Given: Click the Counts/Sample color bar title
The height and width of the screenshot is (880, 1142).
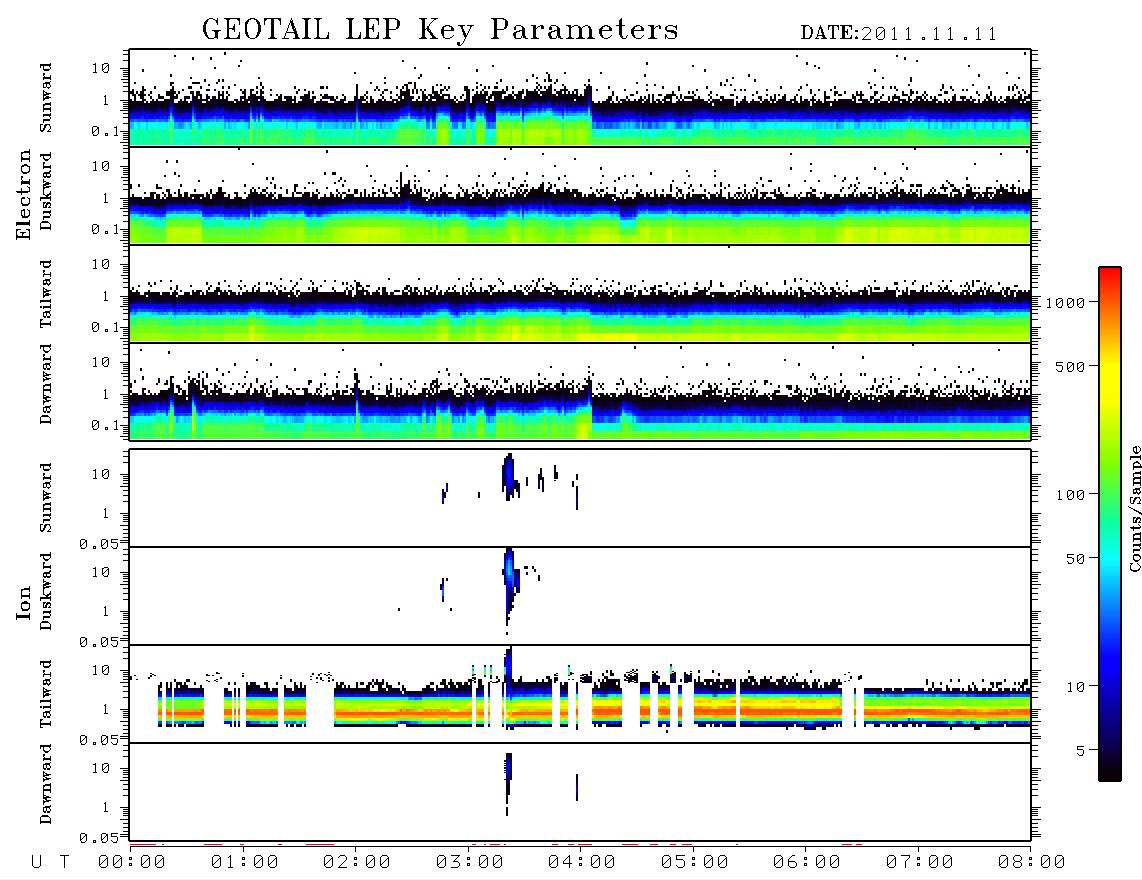Looking at the screenshot, I should pyautogui.click(x=1134, y=508).
